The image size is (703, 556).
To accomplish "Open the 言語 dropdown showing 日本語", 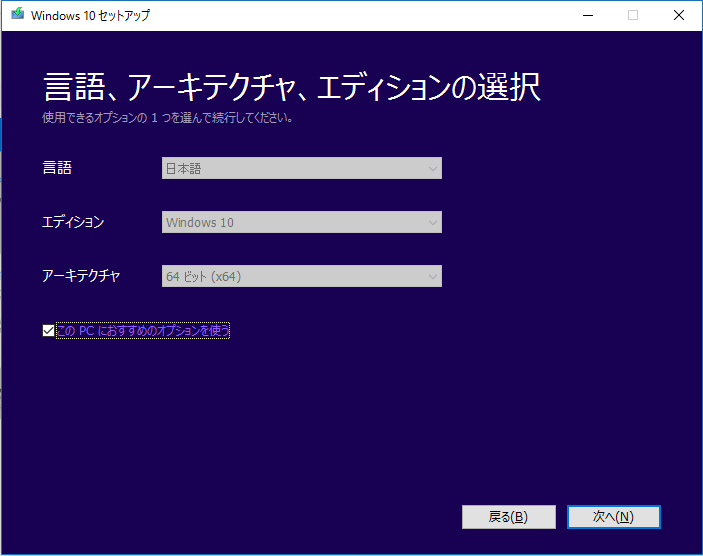I will pos(302,168).
